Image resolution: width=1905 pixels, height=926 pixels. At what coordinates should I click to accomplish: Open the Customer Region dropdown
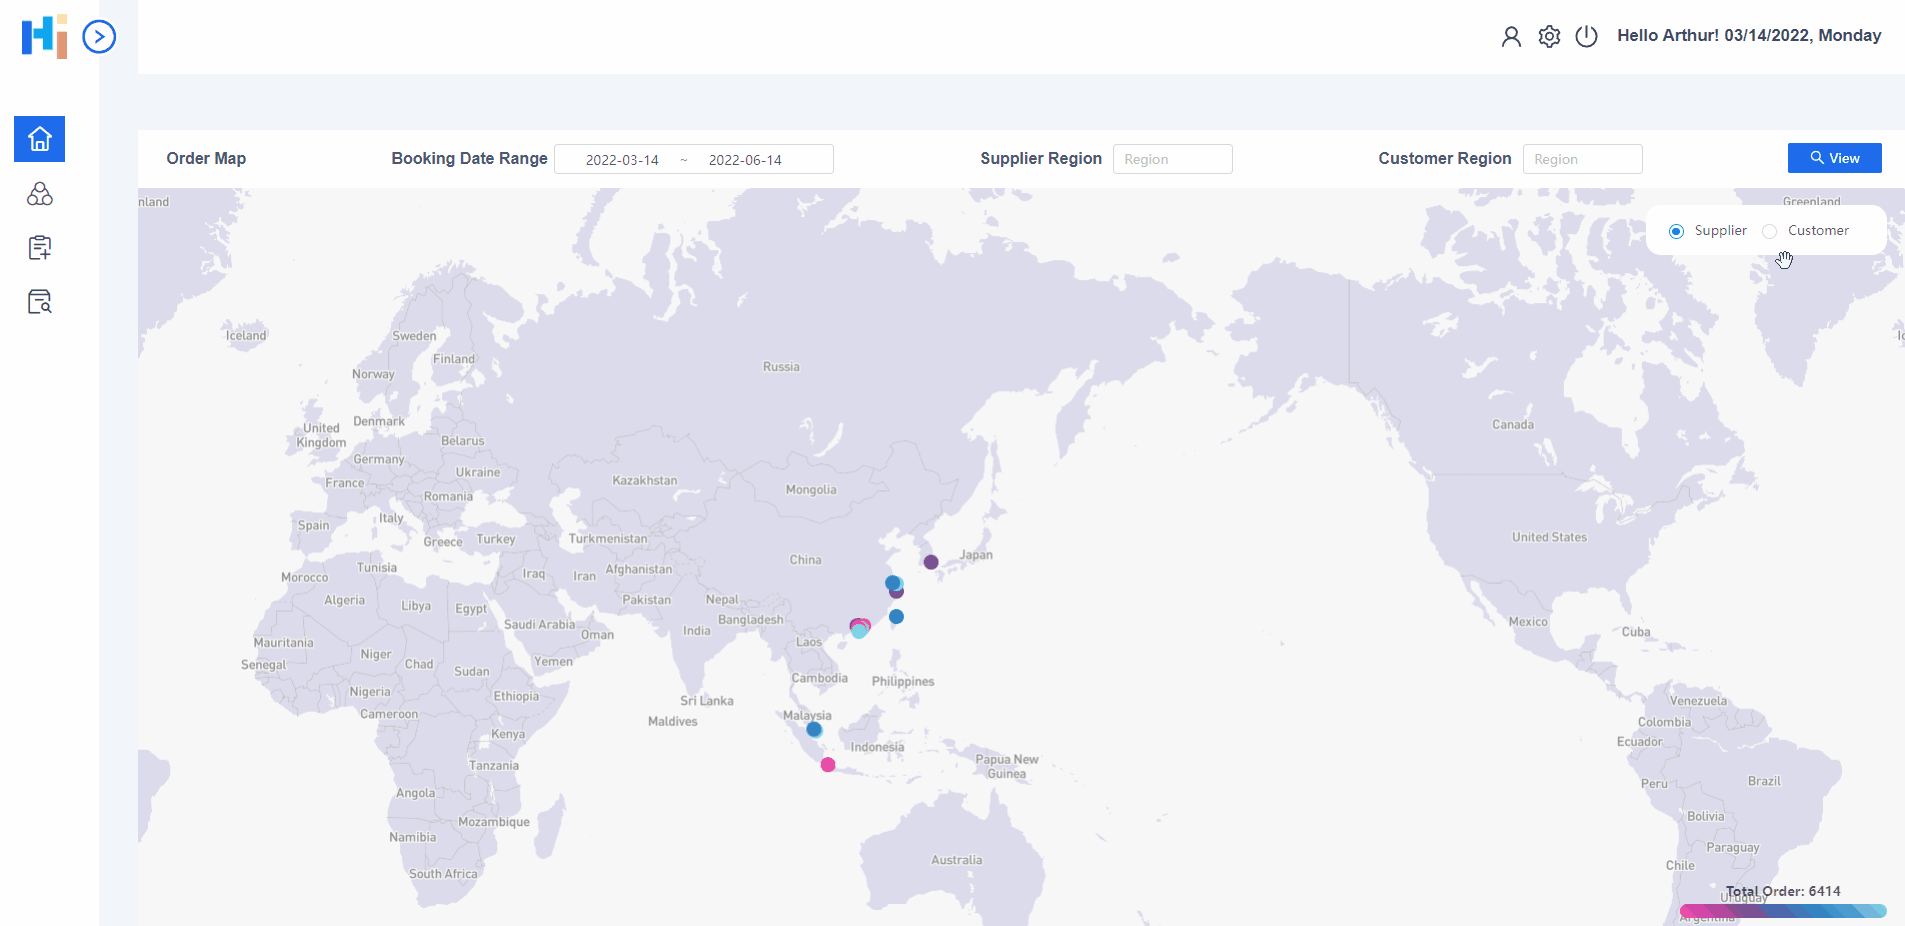click(x=1582, y=159)
